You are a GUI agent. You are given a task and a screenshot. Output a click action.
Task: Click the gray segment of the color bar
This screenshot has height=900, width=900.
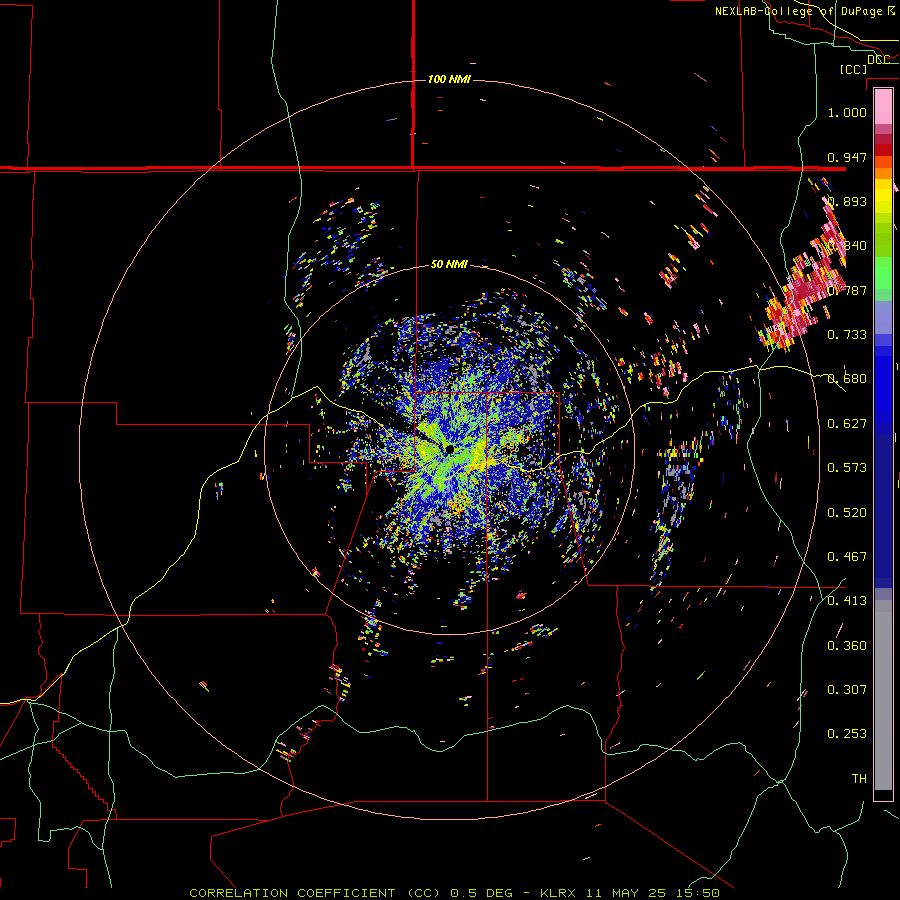[883, 695]
